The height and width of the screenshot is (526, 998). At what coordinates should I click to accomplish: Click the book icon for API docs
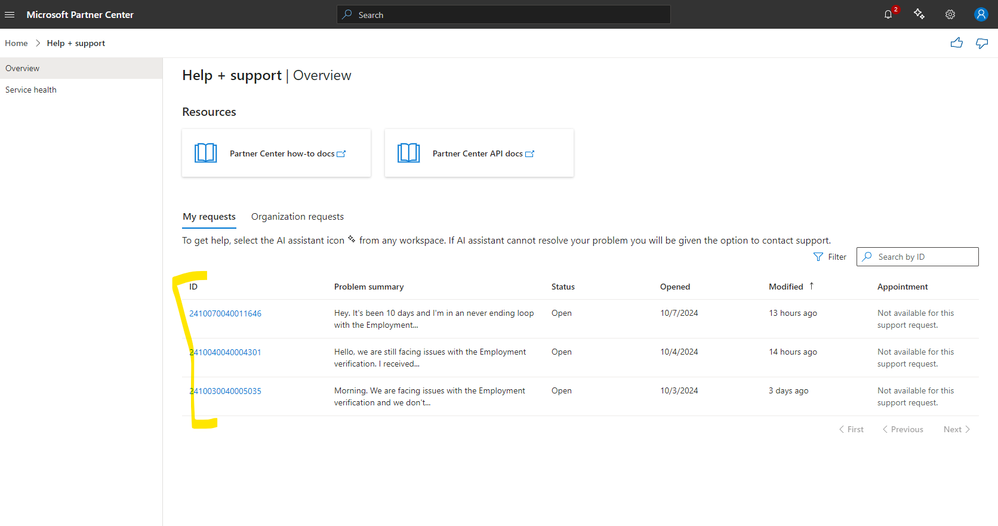pyautogui.click(x=409, y=153)
